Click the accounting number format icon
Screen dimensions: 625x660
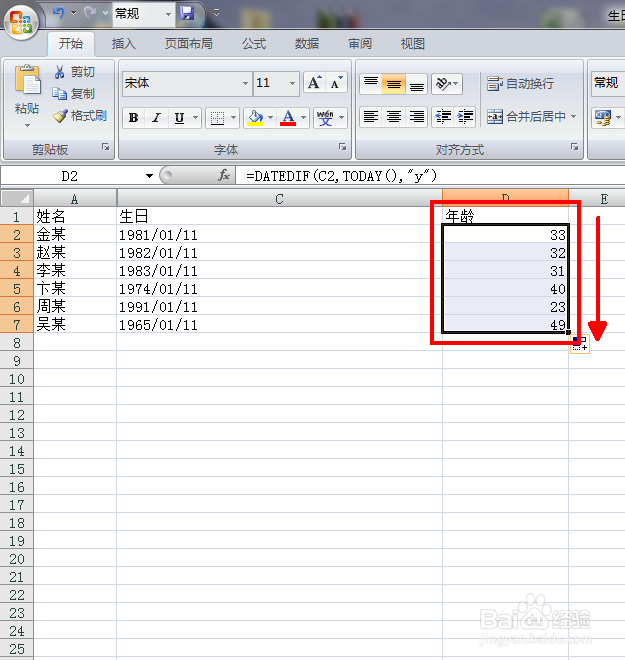pos(603,117)
